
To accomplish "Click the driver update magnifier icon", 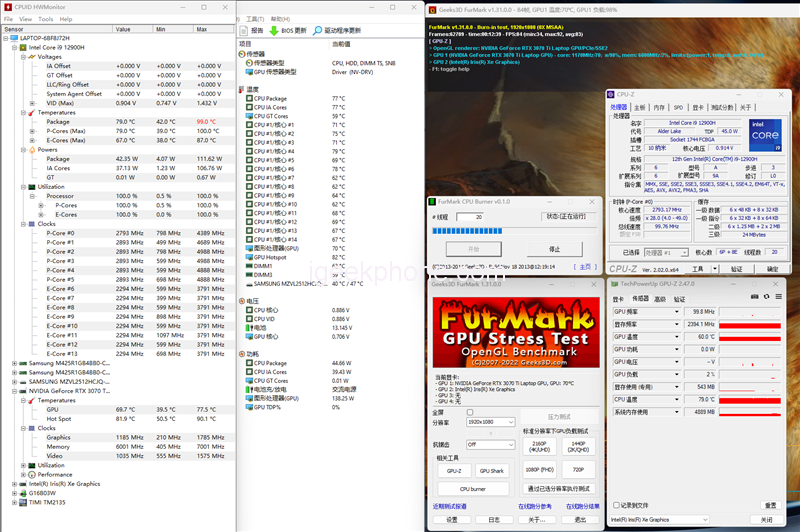I will tap(318, 31).
